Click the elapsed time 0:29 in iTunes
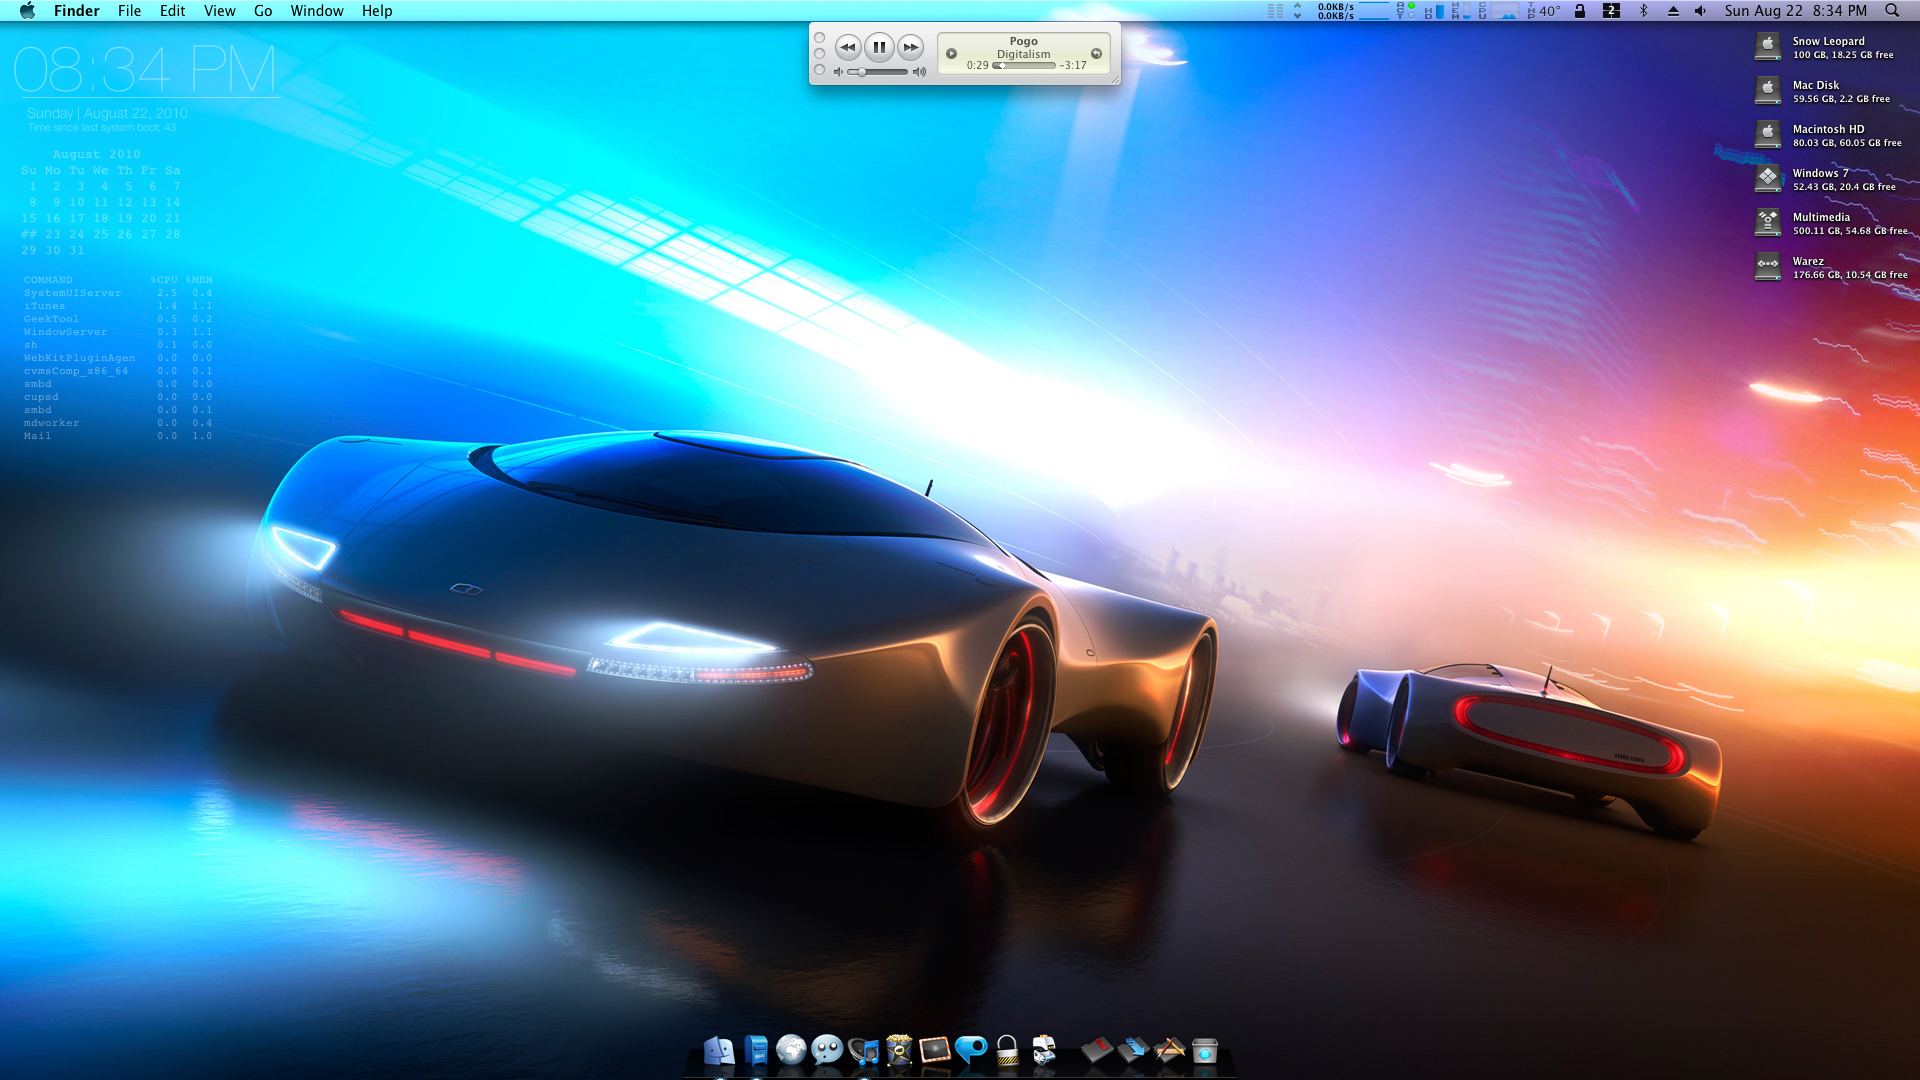The image size is (1920, 1080). (x=977, y=66)
